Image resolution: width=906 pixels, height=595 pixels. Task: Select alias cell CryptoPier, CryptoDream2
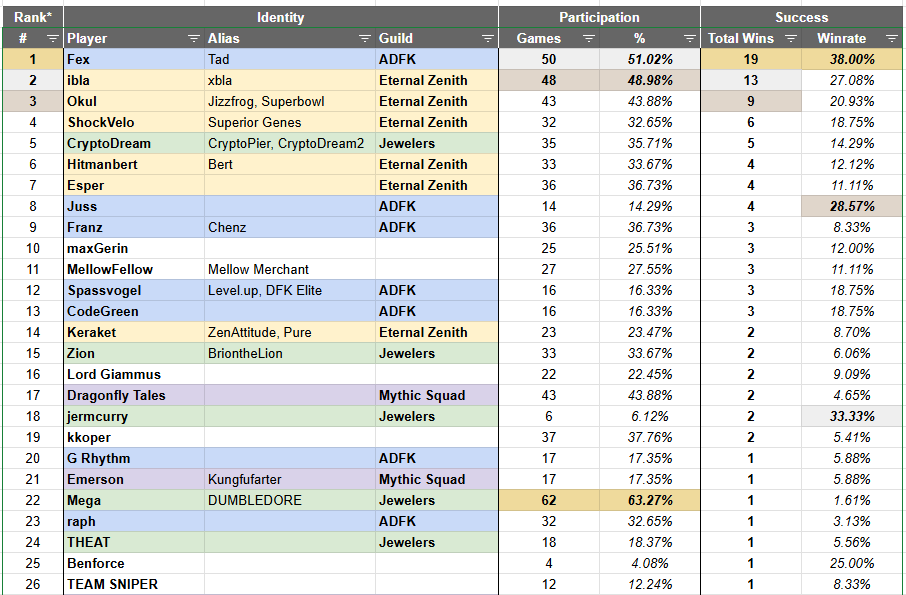tap(290, 143)
